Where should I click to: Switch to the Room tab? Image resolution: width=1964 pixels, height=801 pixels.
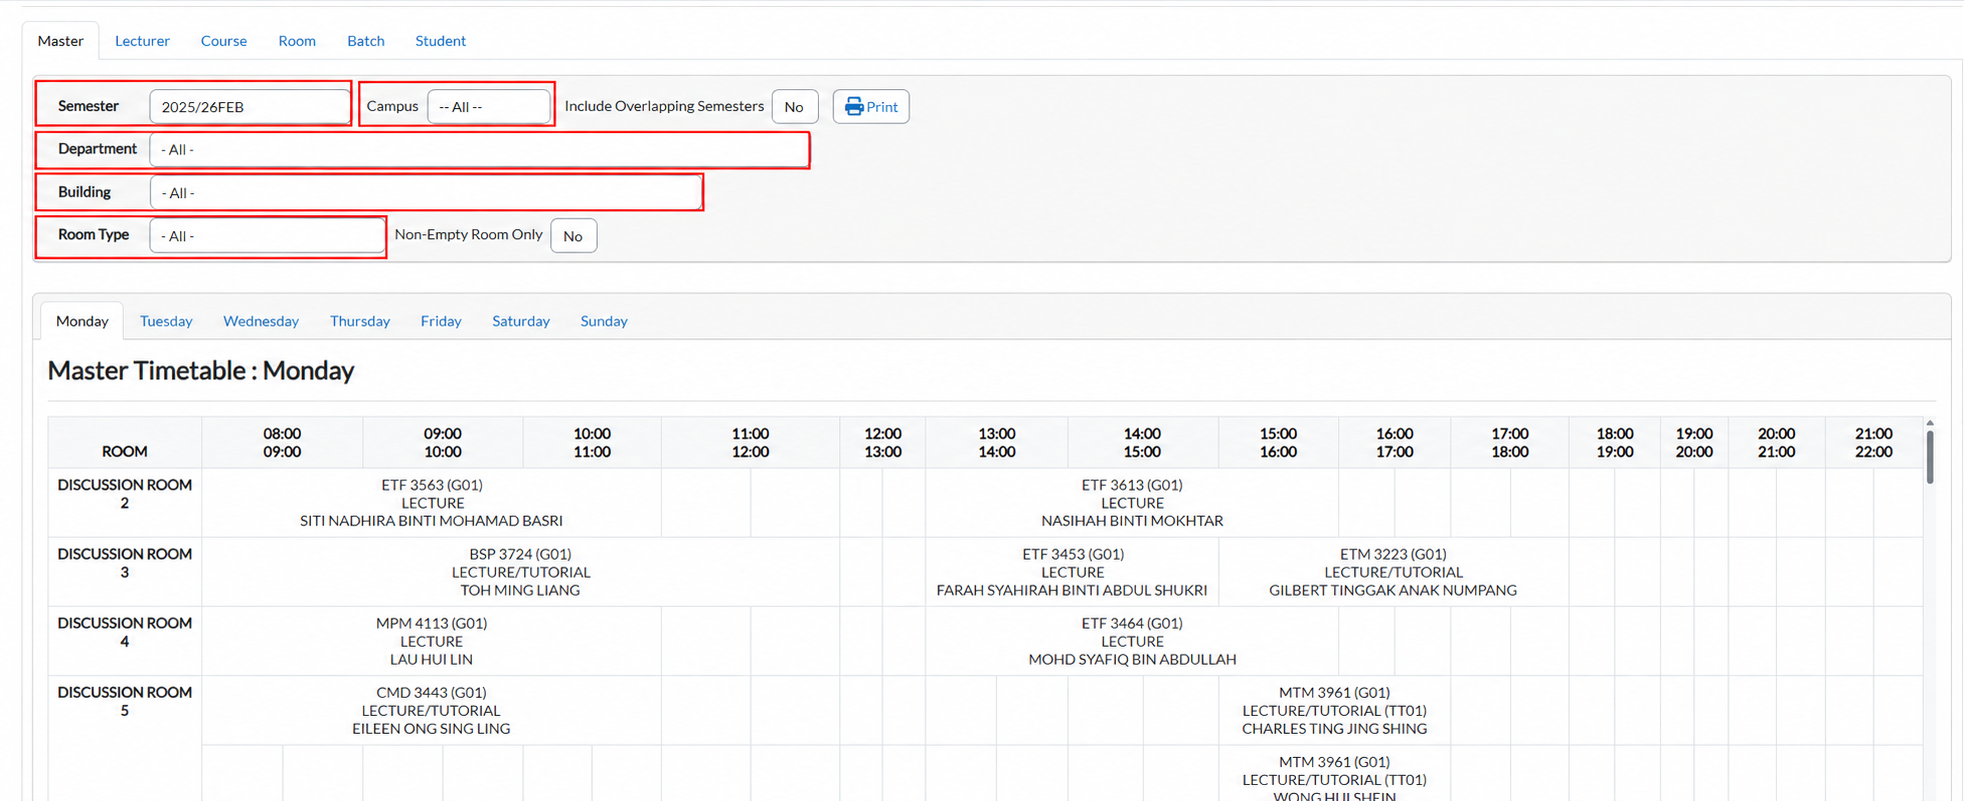tap(297, 41)
